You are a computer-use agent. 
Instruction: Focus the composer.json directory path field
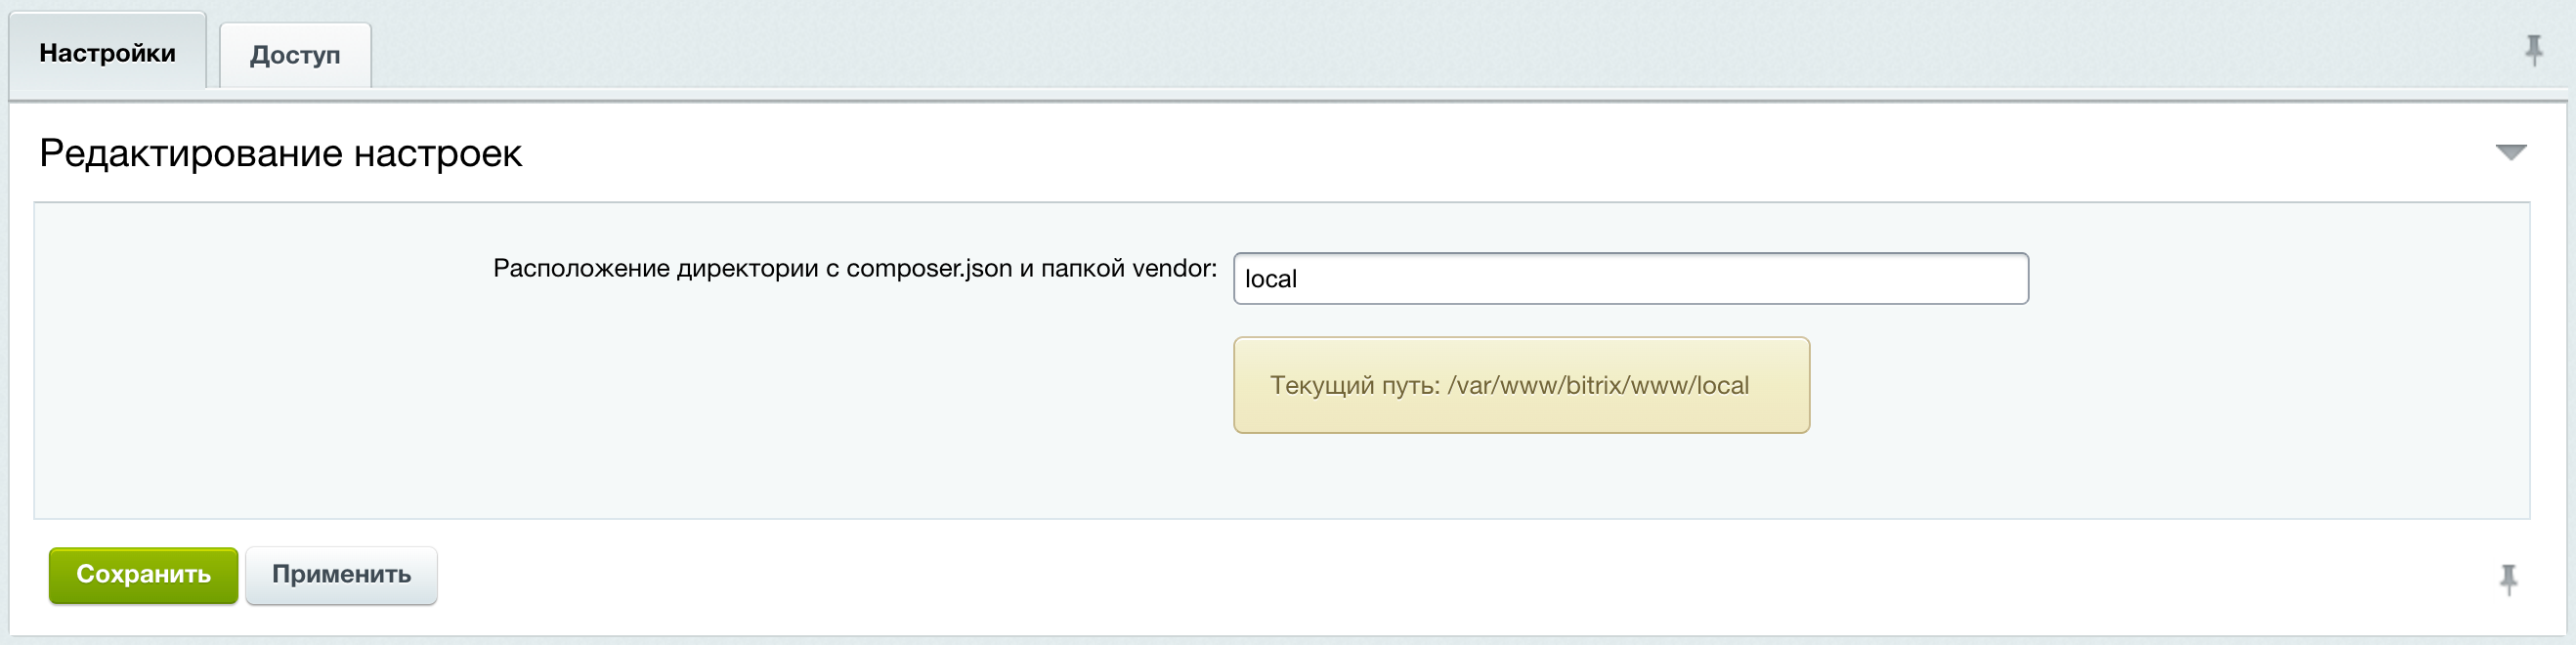tap(1630, 279)
